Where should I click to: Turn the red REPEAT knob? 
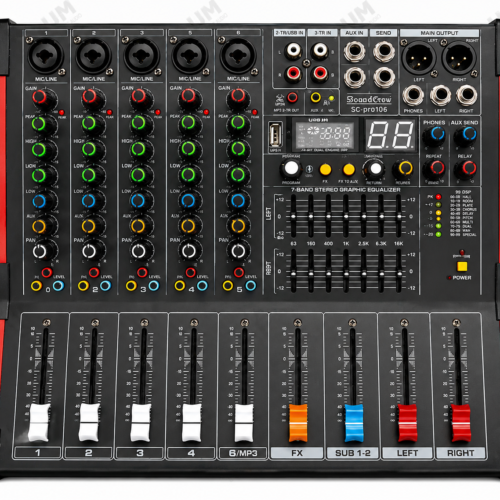click(x=435, y=169)
